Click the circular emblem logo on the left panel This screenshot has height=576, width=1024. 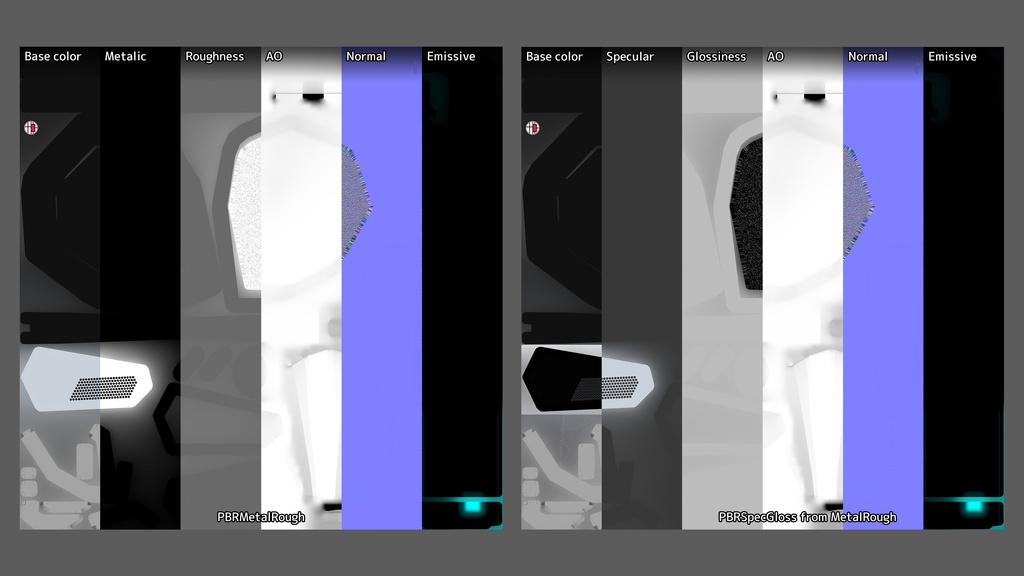point(31,128)
